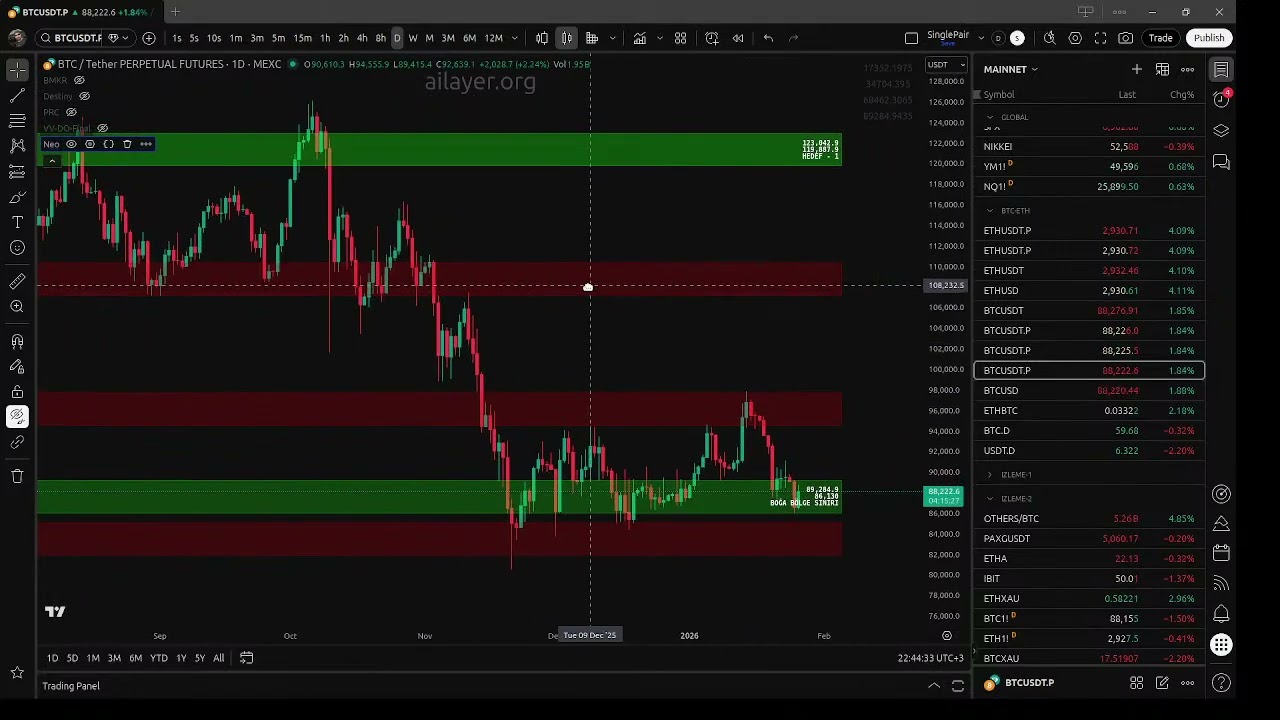This screenshot has height=720, width=1280.
Task: Select the Text annotation tool
Action: pyautogui.click(x=17, y=222)
